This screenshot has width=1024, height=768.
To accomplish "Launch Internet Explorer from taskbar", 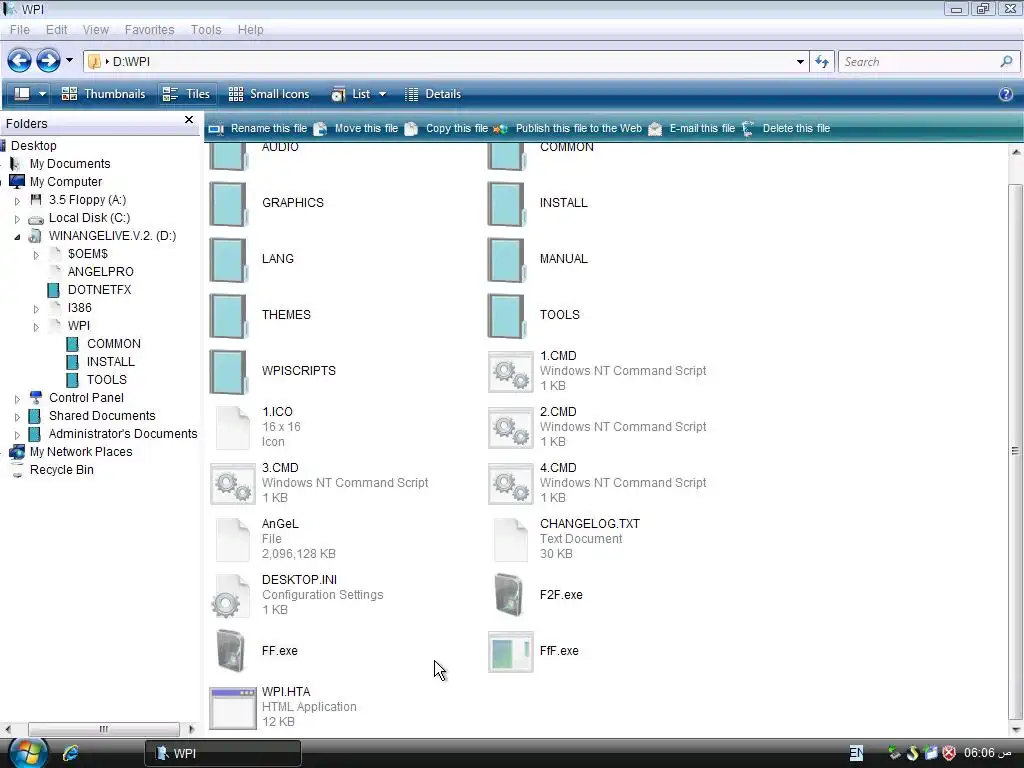I will click(71, 753).
